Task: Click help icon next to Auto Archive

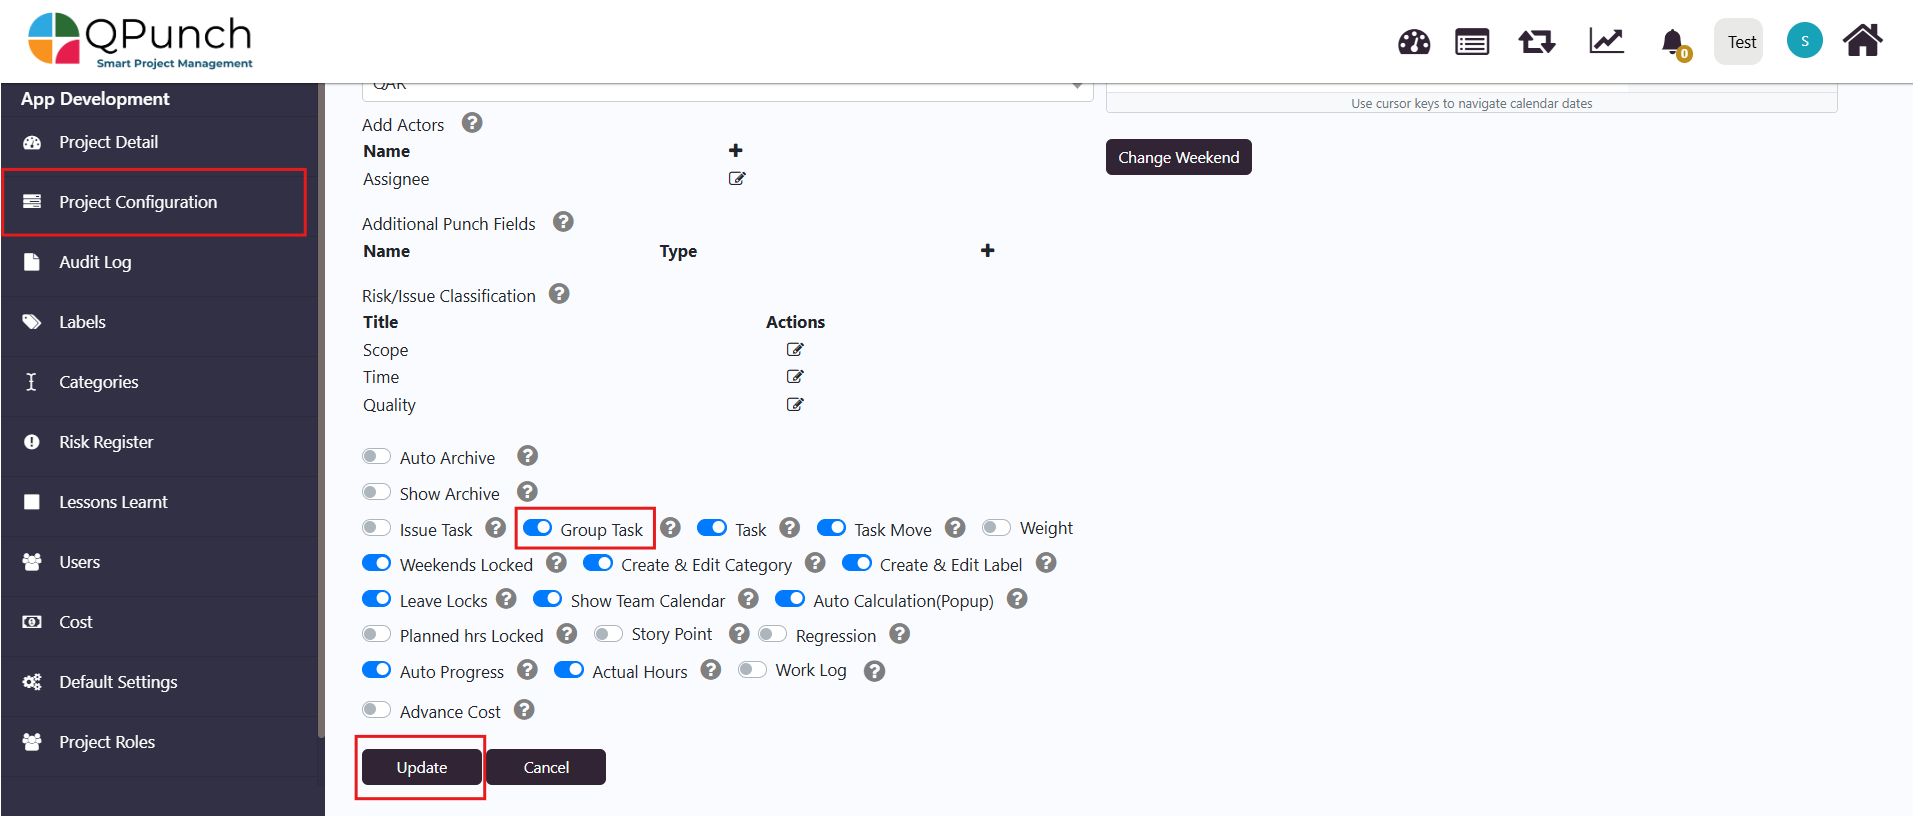Action: (x=527, y=456)
